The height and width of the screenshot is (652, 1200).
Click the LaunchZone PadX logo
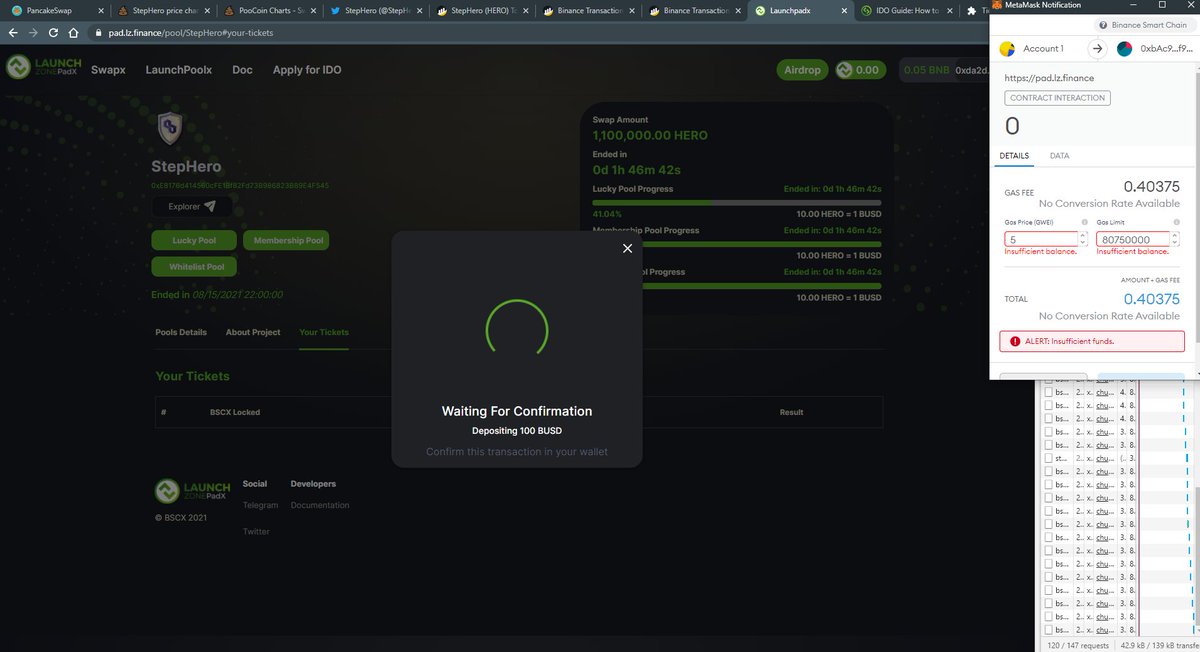click(x=38, y=70)
